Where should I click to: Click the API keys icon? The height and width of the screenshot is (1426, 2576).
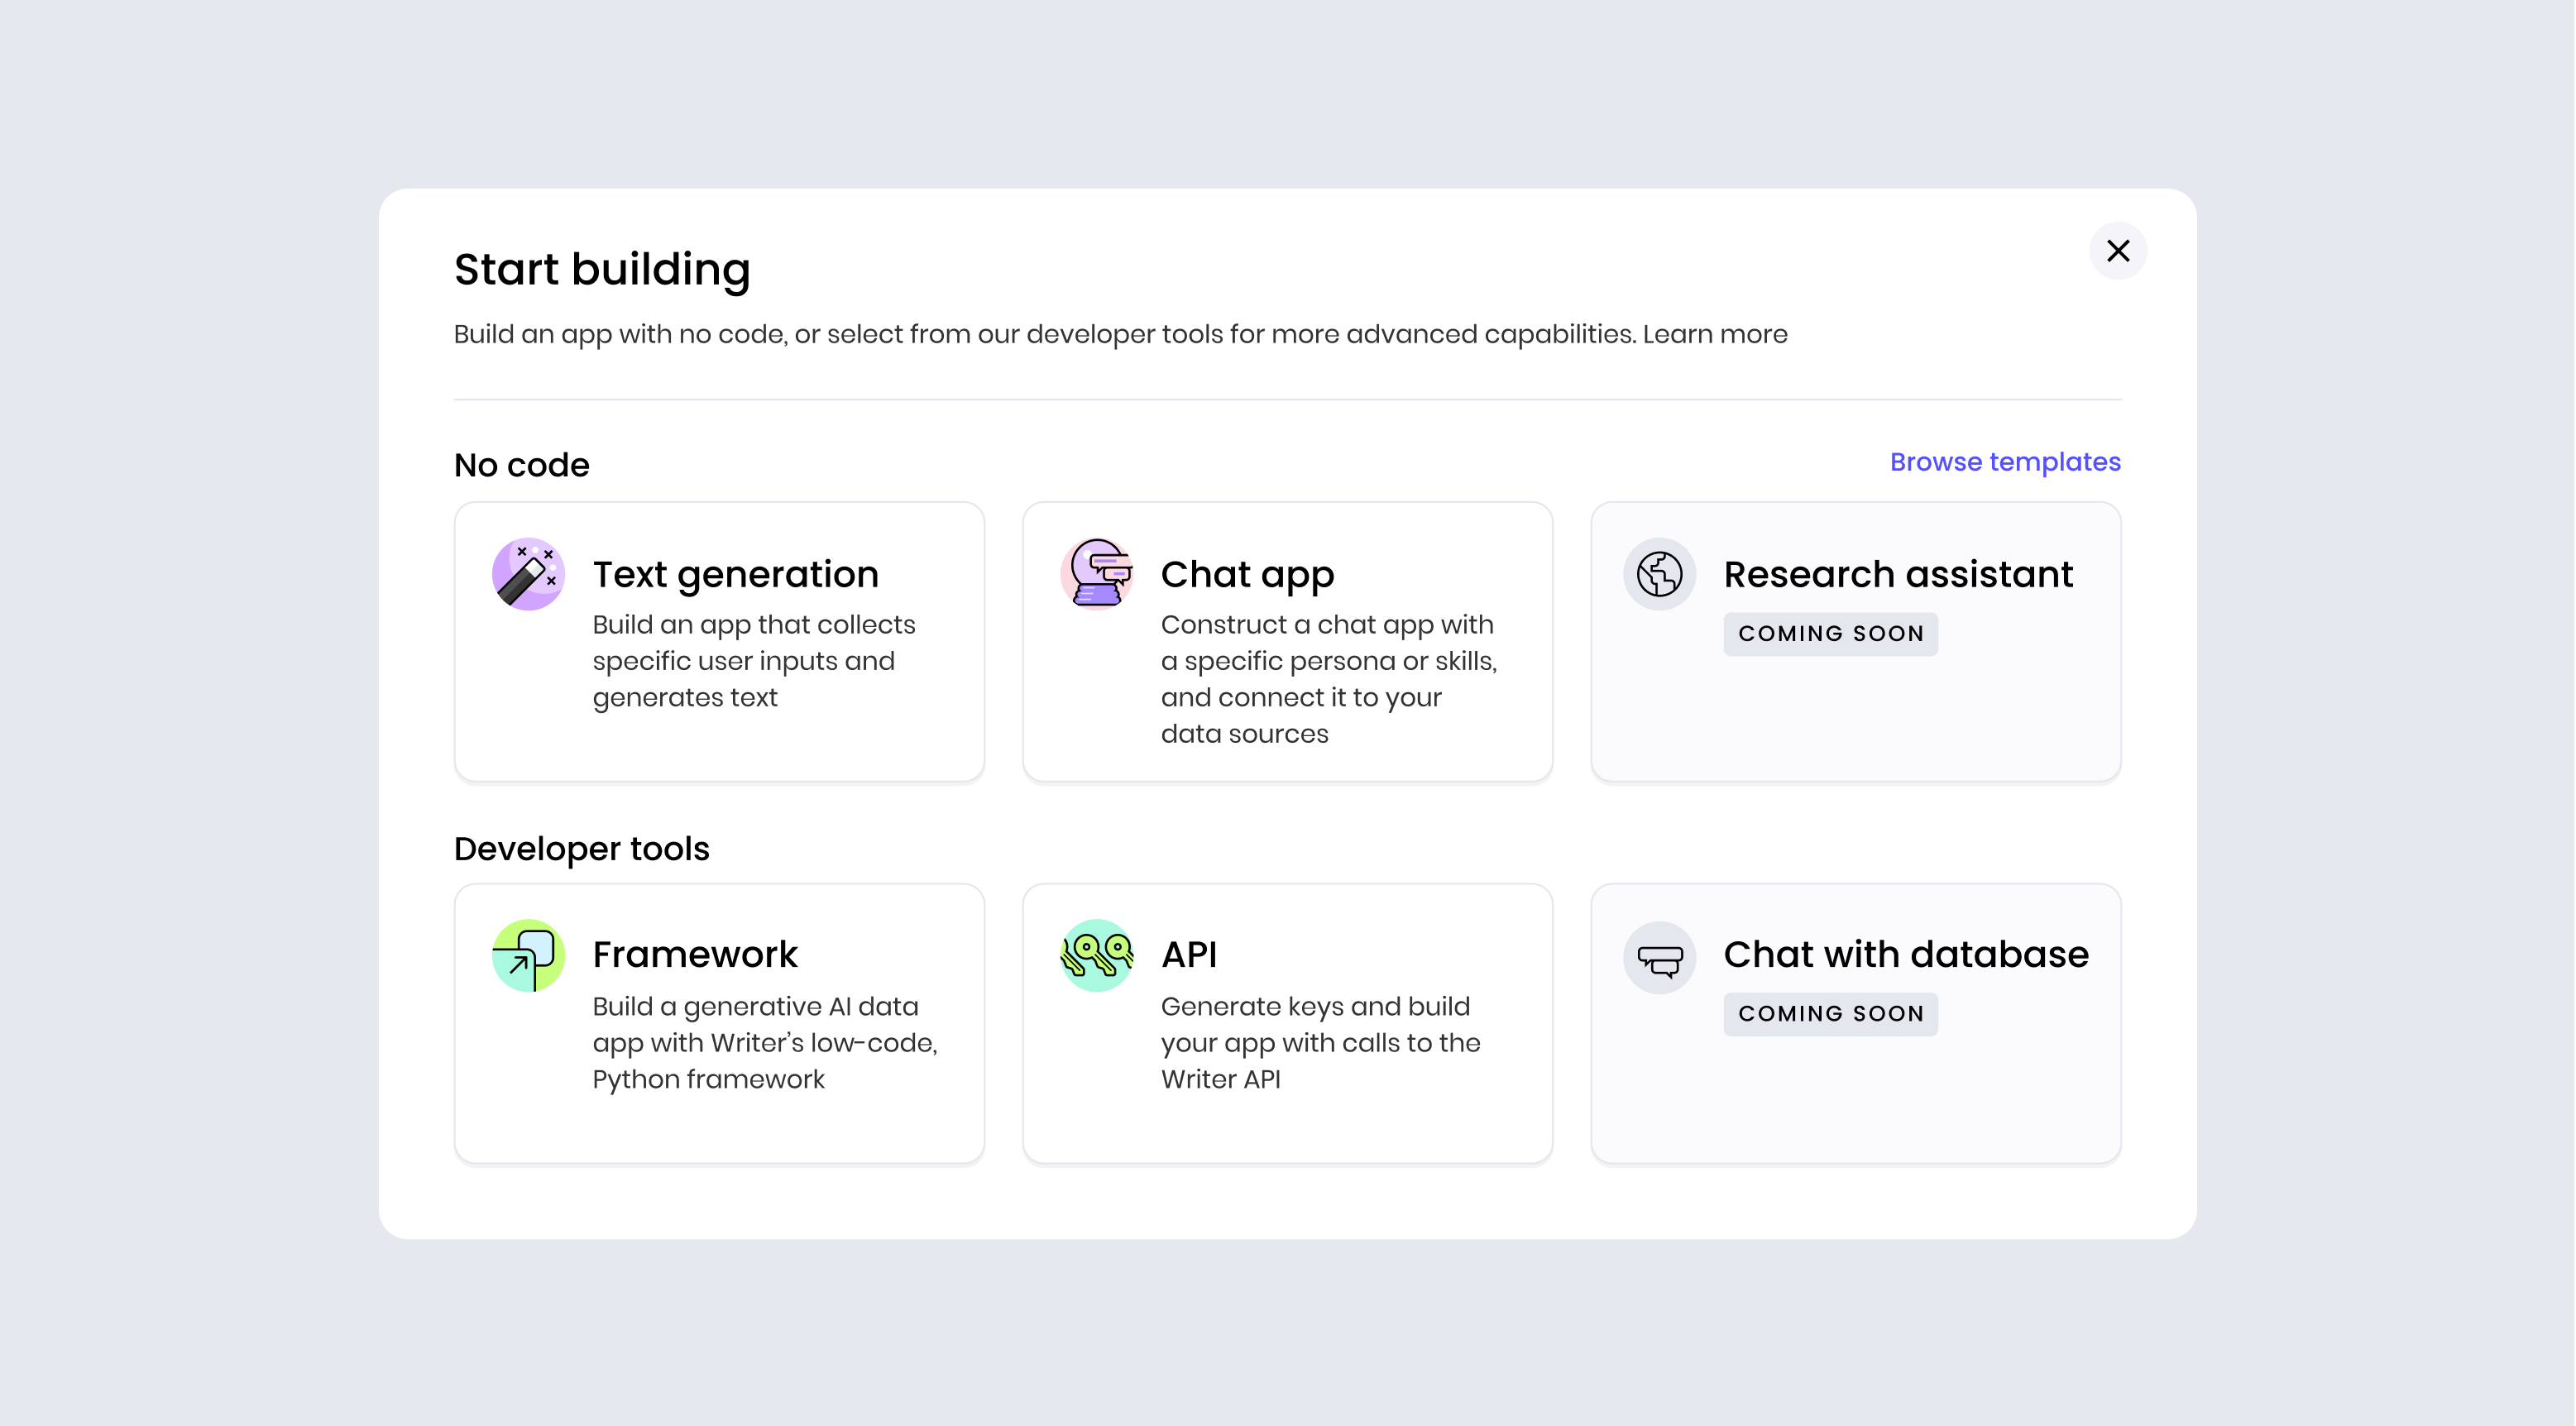[1096, 955]
